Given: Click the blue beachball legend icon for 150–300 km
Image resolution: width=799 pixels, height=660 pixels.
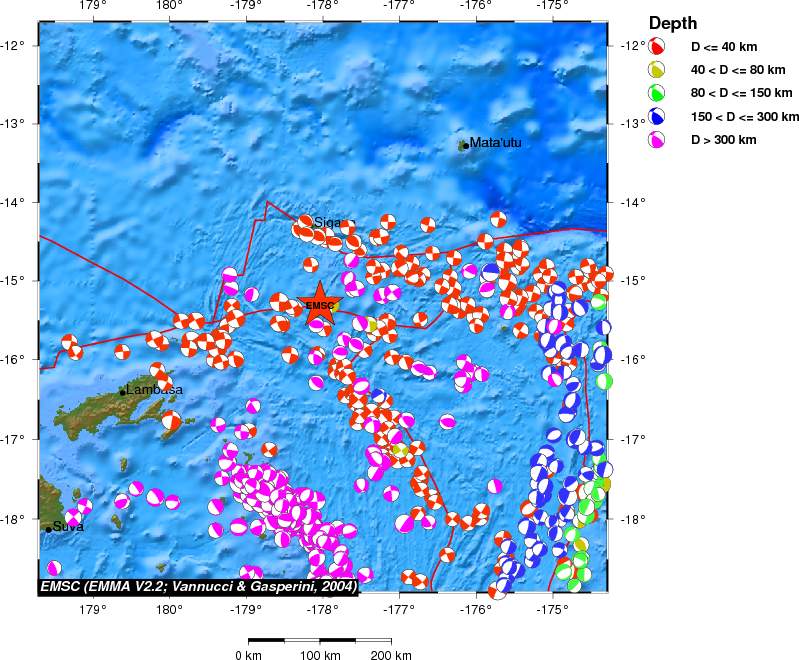Looking at the screenshot, I should [x=656, y=117].
